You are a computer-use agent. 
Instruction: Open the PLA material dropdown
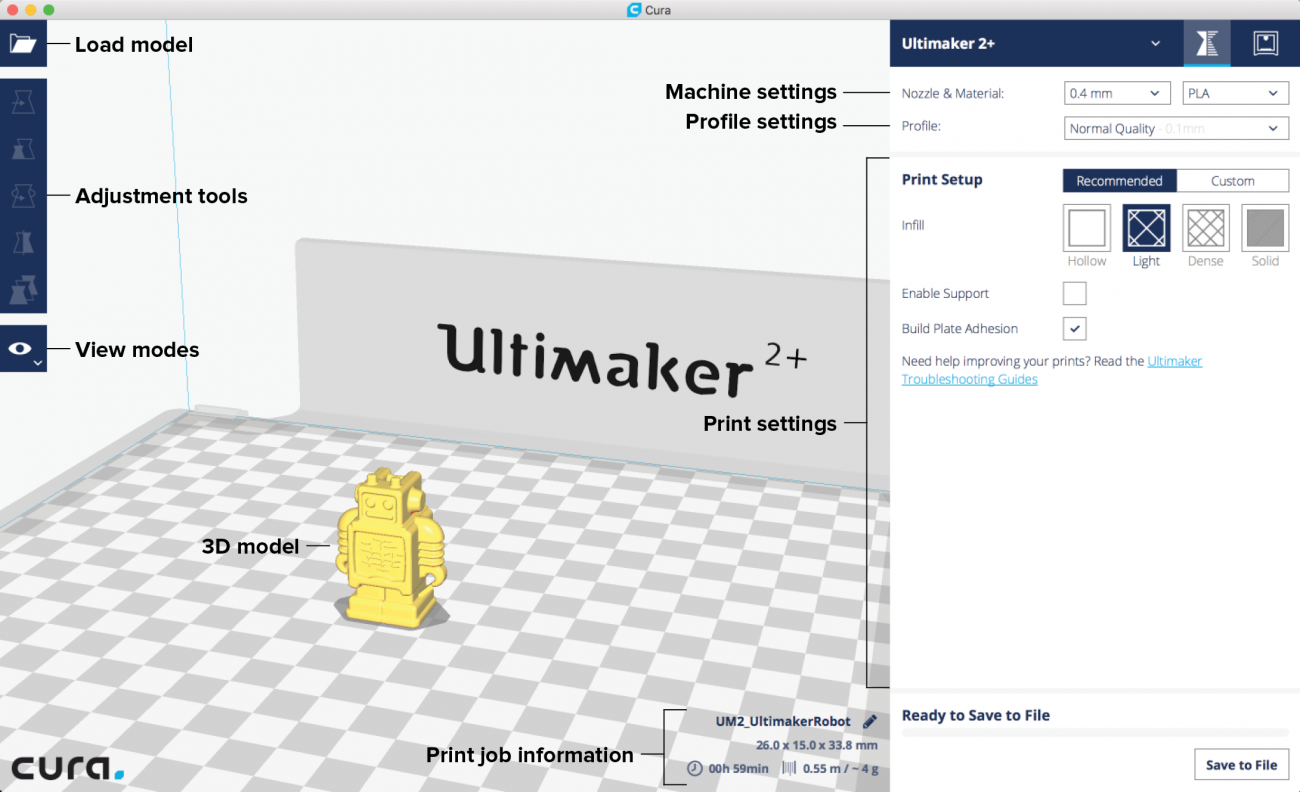click(x=1235, y=93)
